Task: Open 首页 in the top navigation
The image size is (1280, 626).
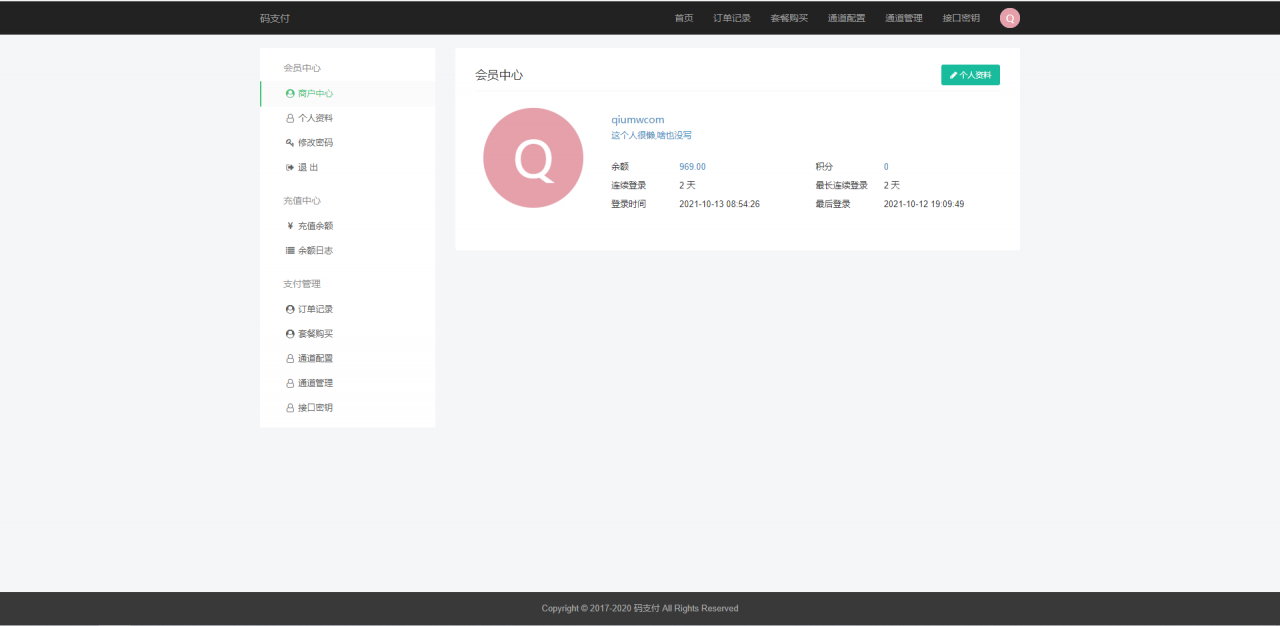Action: (684, 18)
